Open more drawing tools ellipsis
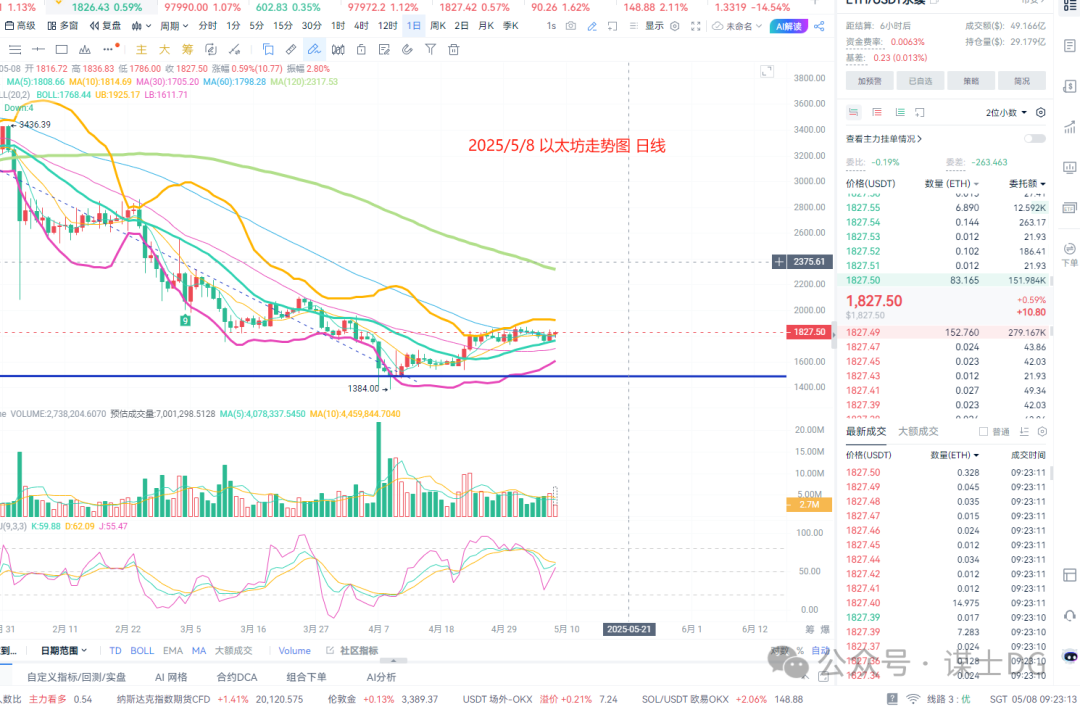 click(x=109, y=49)
